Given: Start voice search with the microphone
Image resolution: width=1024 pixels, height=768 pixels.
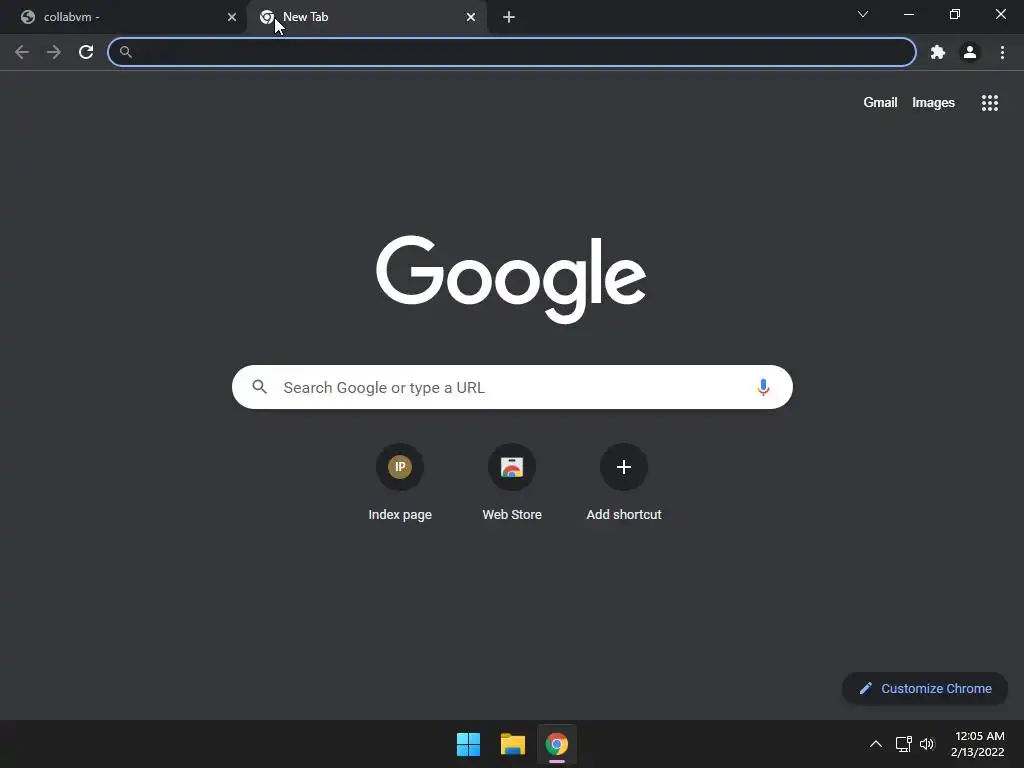Looking at the screenshot, I should click(763, 387).
